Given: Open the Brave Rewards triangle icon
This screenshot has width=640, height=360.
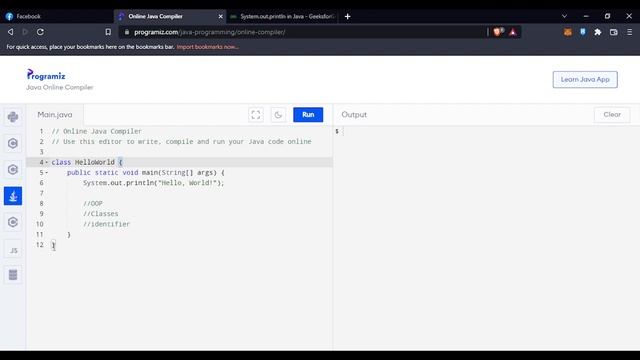Looking at the screenshot, I should click(513, 32).
